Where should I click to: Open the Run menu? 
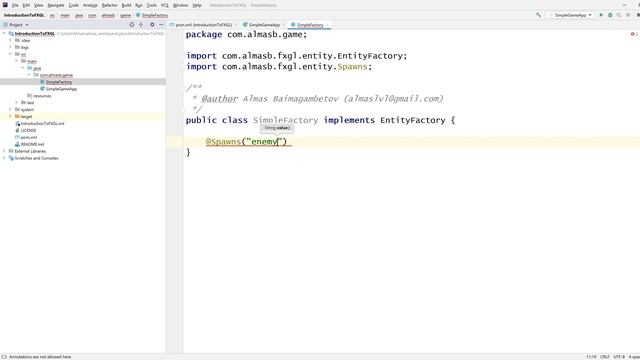point(139,5)
